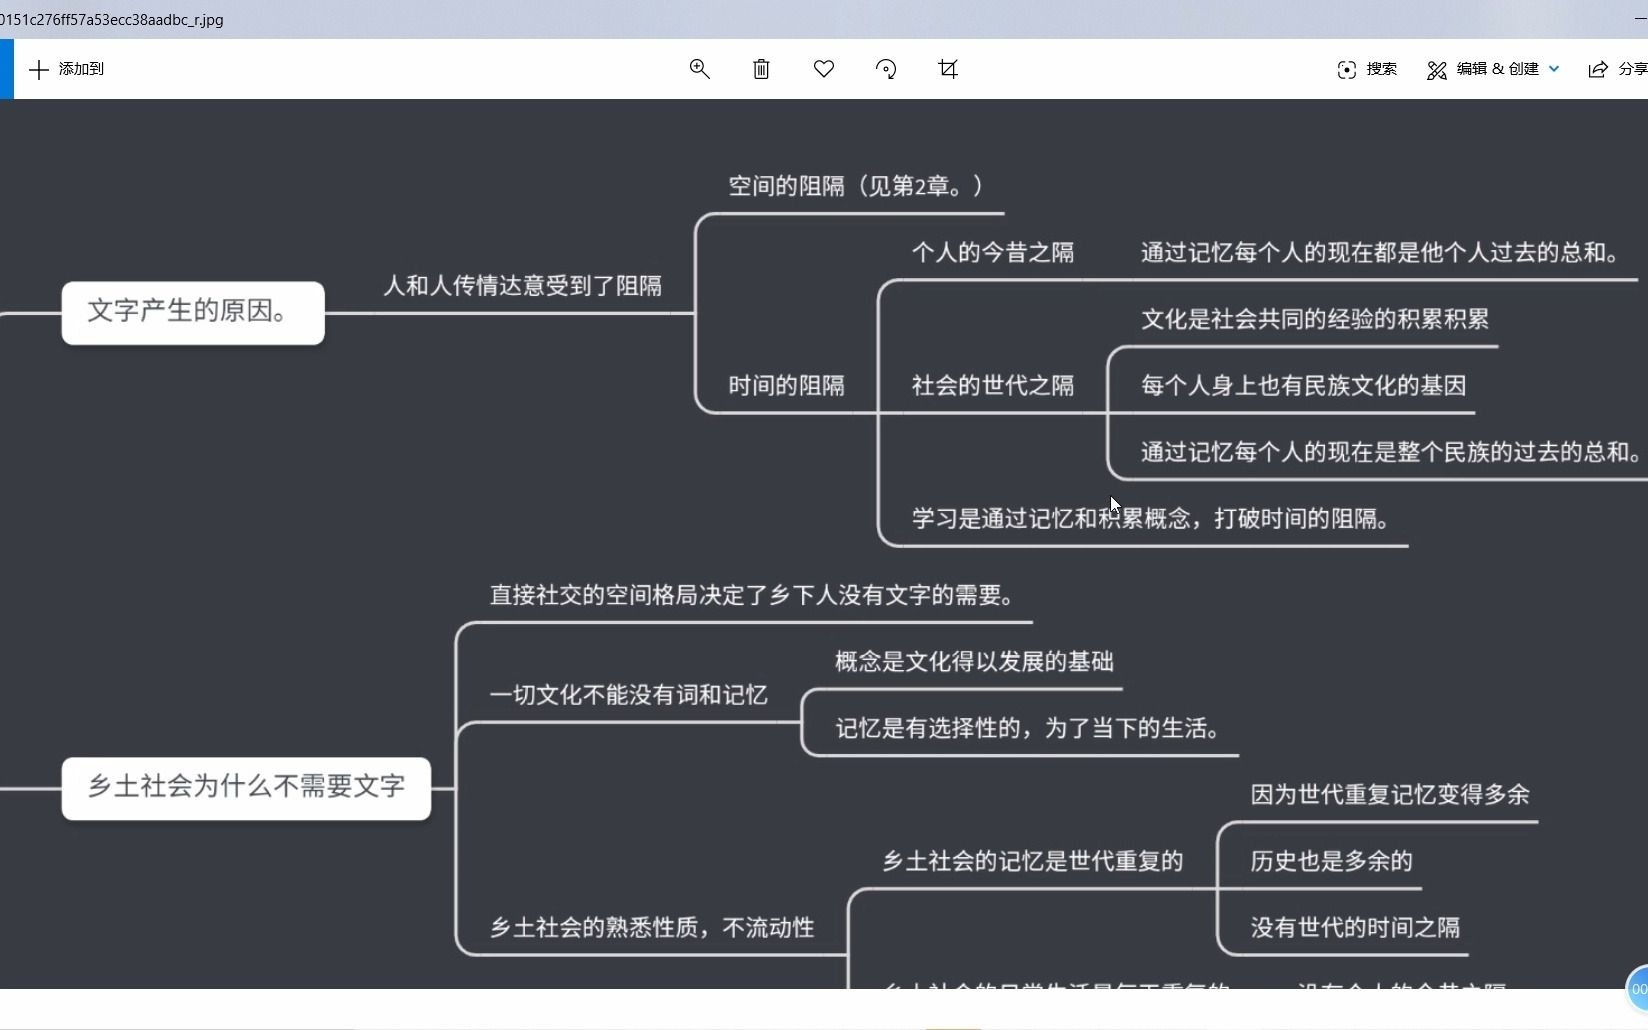
Task: Click text 历史也是多余的
Action: (x=1331, y=861)
